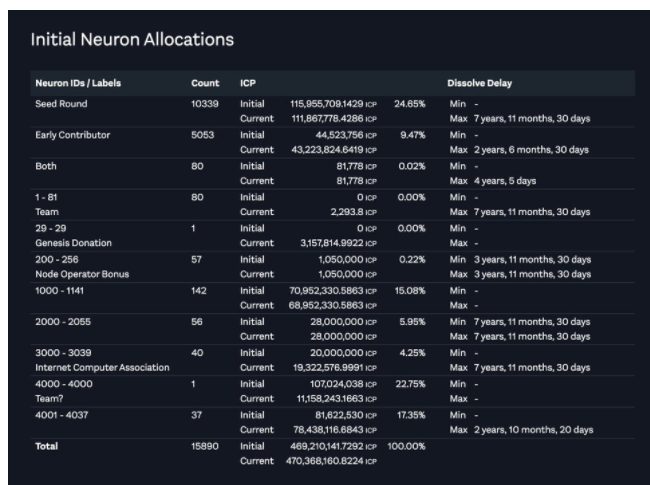Screen dimensions: 650x485
Task: Click the 17.35% percentage
Action: (x=411, y=415)
